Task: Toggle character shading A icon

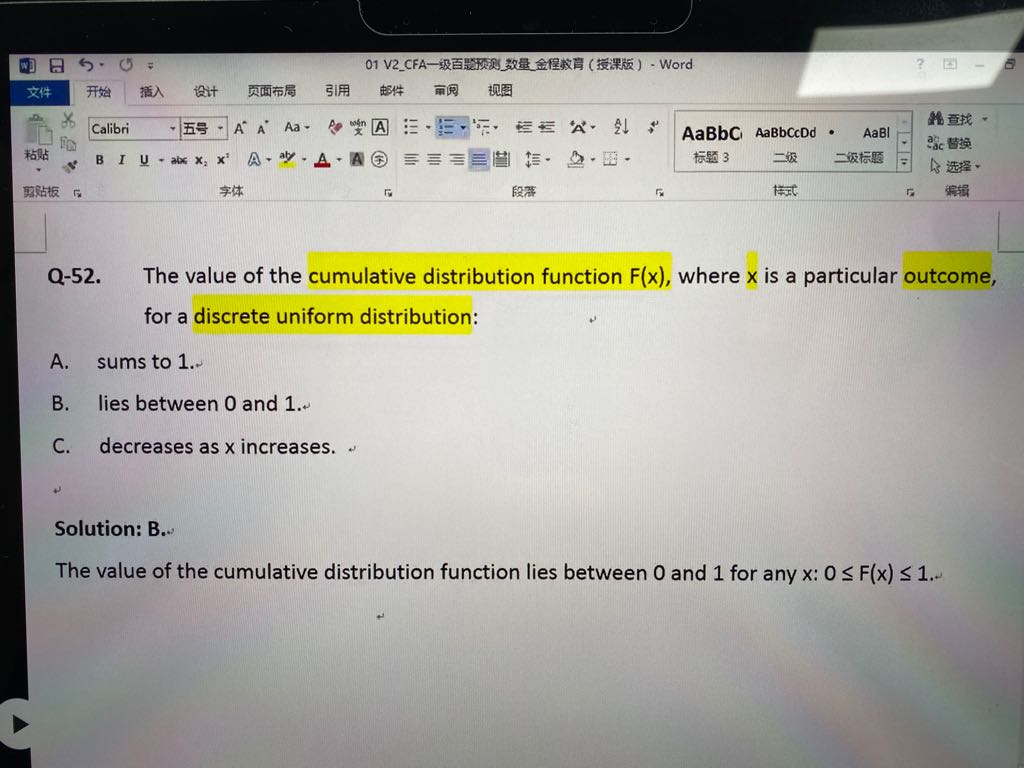Action: 357,159
